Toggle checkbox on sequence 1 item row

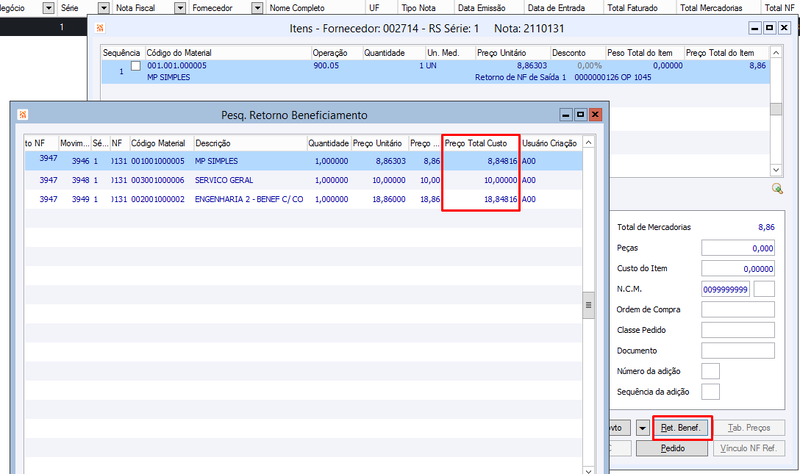pyautogui.click(x=136, y=66)
